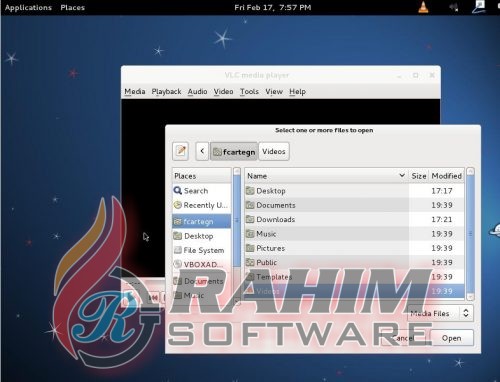Open the Places menu in top panel
The image size is (500, 382).
click(x=73, y=7)
